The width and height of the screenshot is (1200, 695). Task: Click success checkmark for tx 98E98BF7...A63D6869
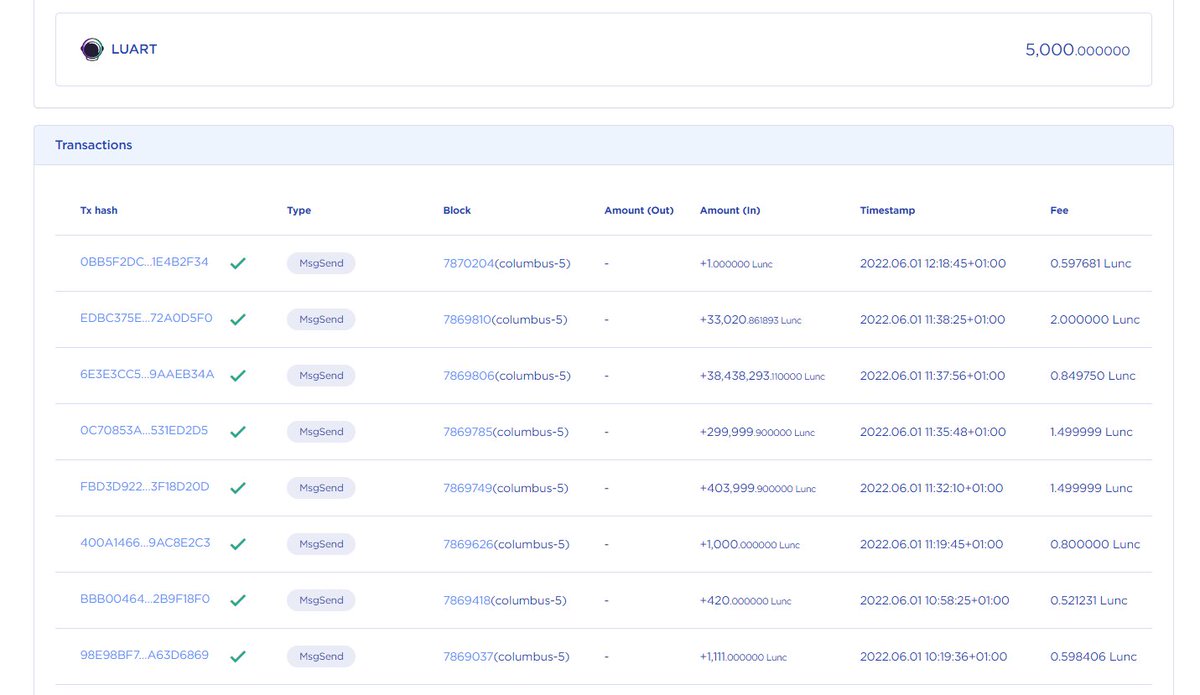238,656
